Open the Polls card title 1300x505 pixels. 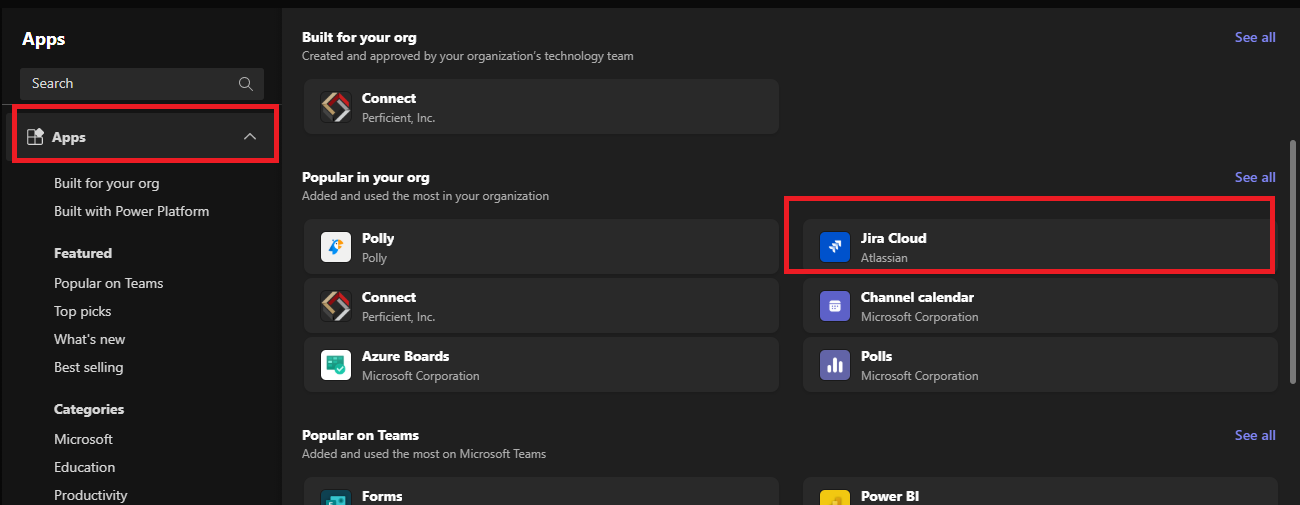[877, 356]
